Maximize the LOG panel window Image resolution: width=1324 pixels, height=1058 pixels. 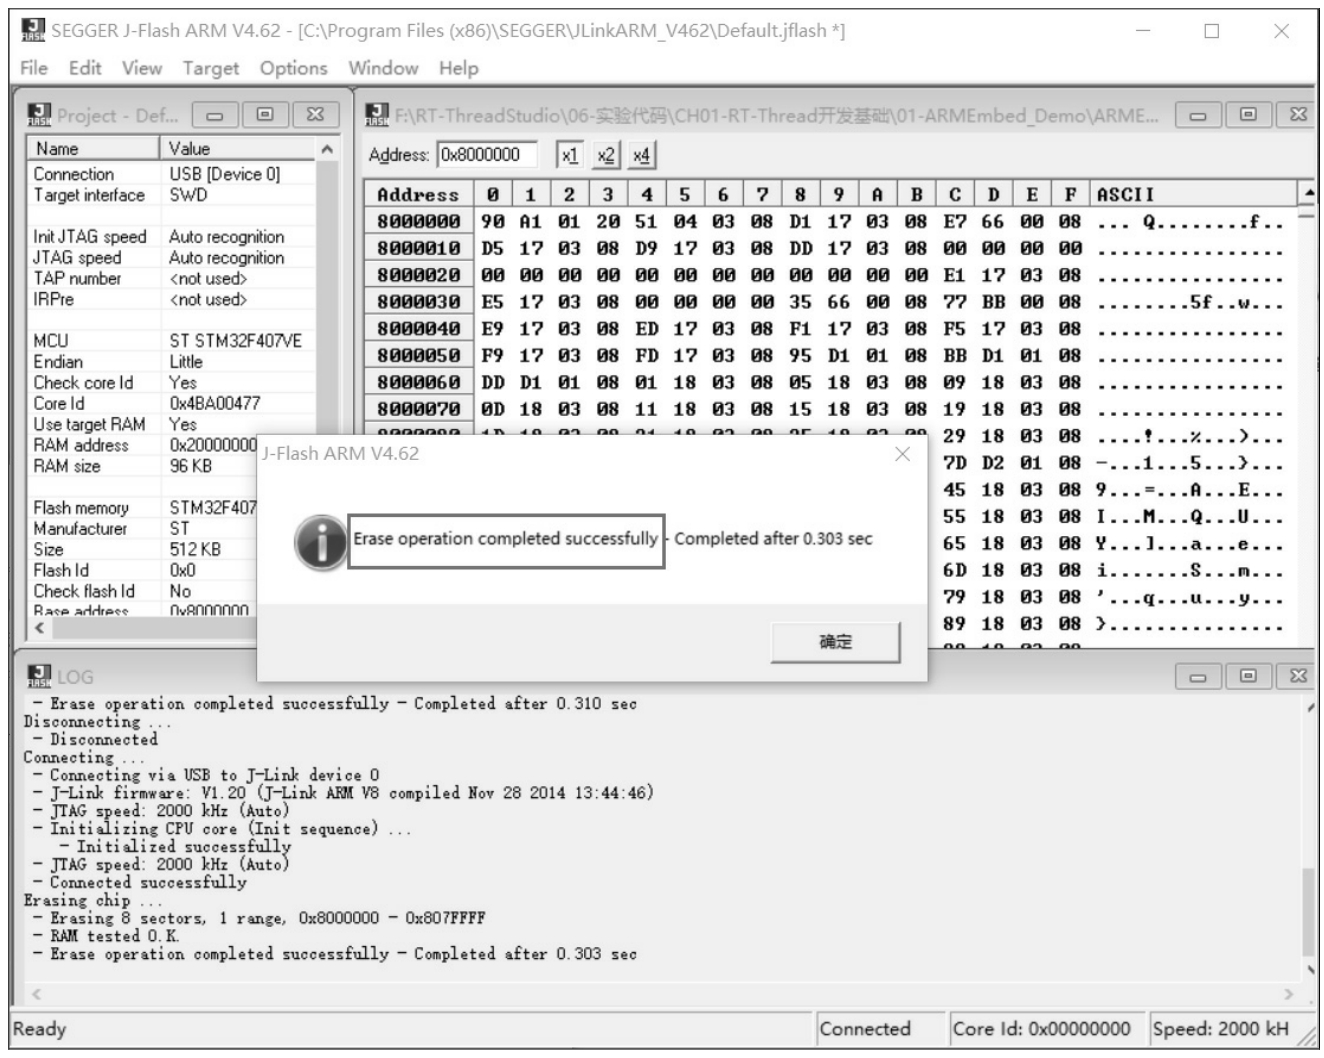pos(1248,676)
